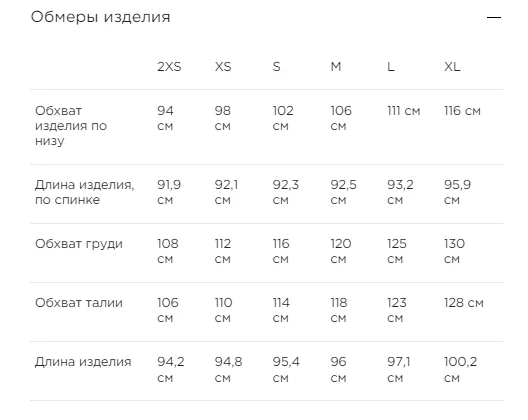Click the bottom Длина изделия row label
The height and width of the screenshot is (420, 528).
[x=83, y=362]
